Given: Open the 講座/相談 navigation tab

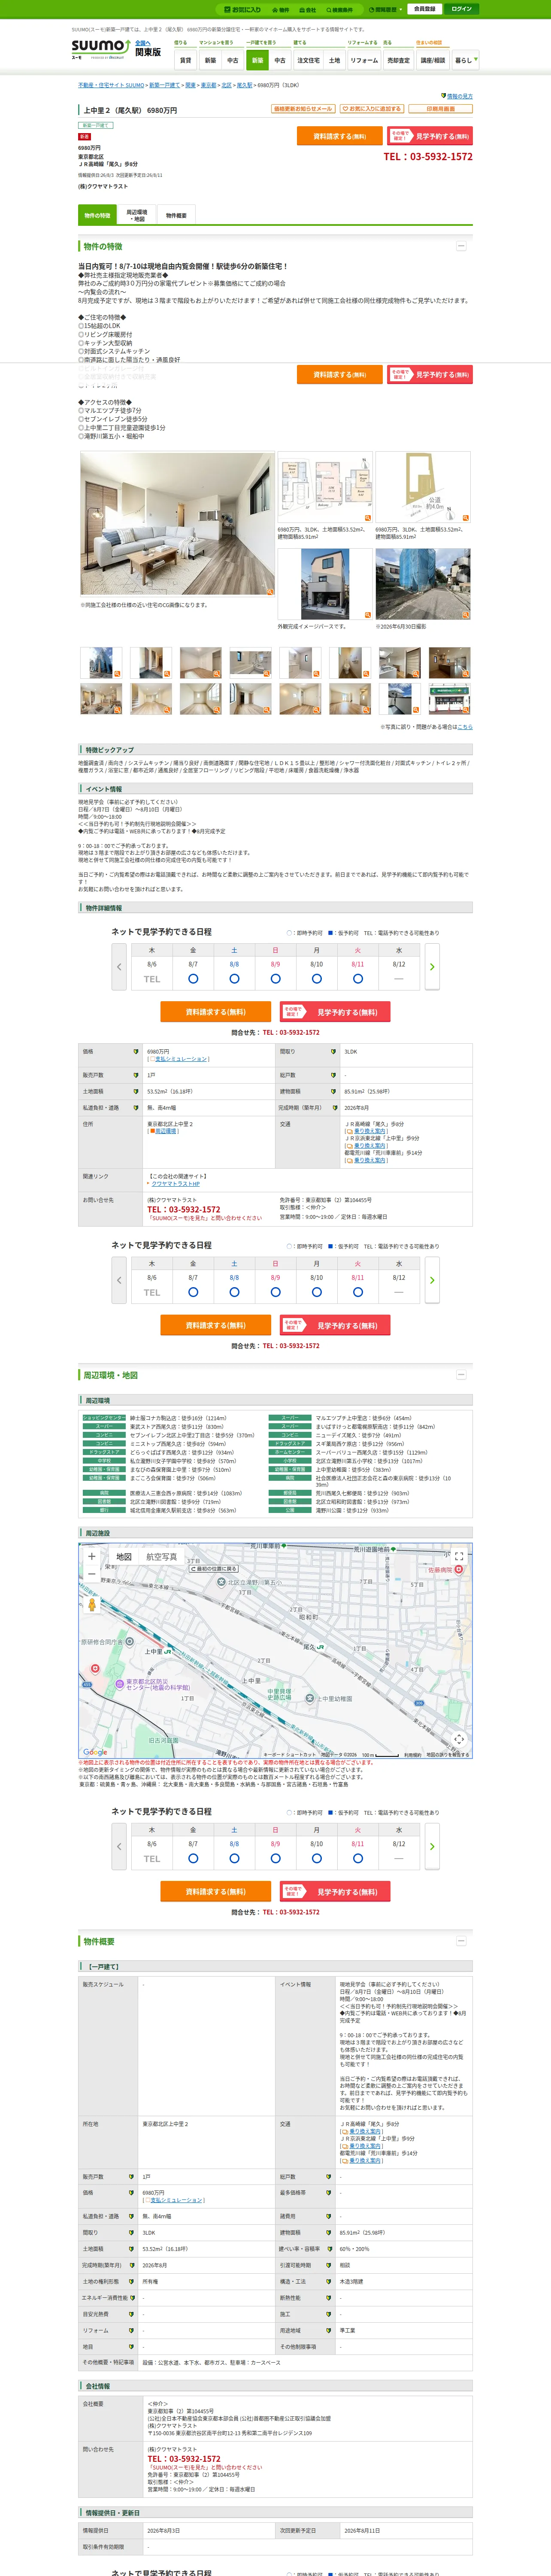Looking at the screenshot, I should click(432, 60).
